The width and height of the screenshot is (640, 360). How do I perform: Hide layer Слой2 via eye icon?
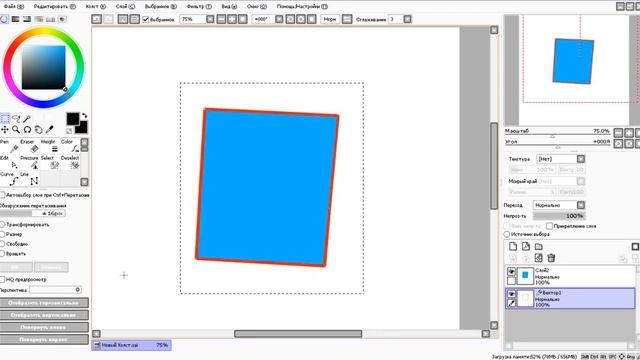pyautogui.click(x=511, y=271)
